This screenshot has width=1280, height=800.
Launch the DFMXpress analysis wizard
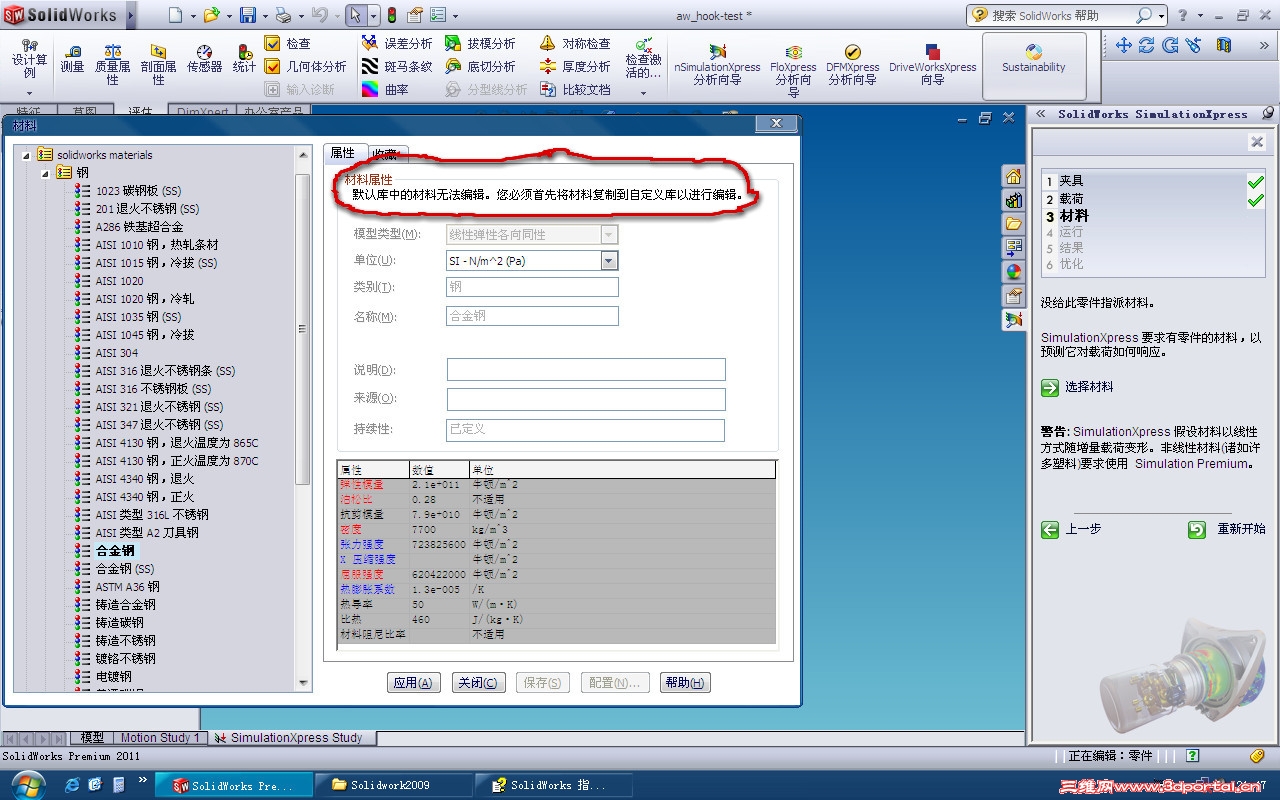852,64
